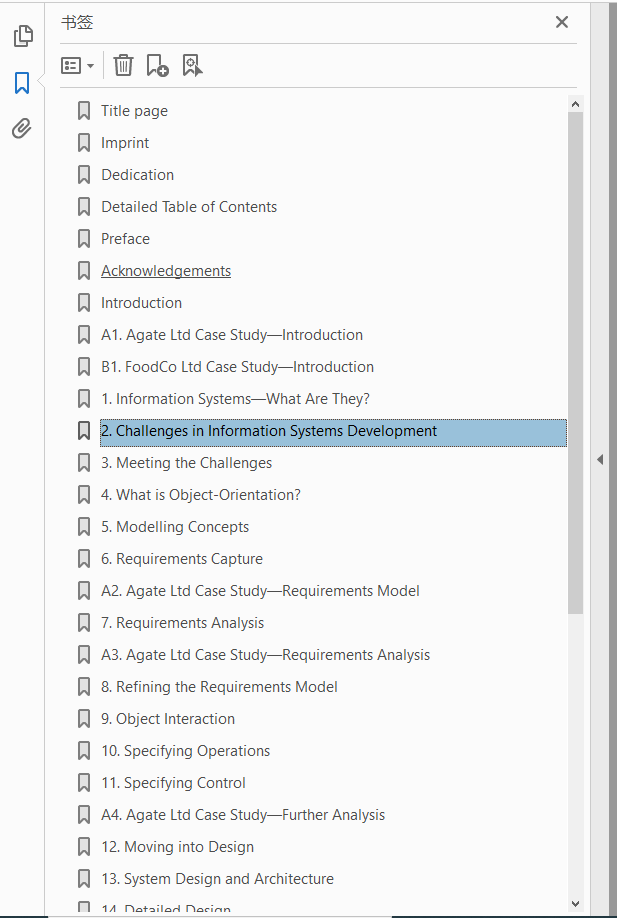Select 13. System Design and Architecture
This screenshot has width=617, height=918.
pos(218,879)
